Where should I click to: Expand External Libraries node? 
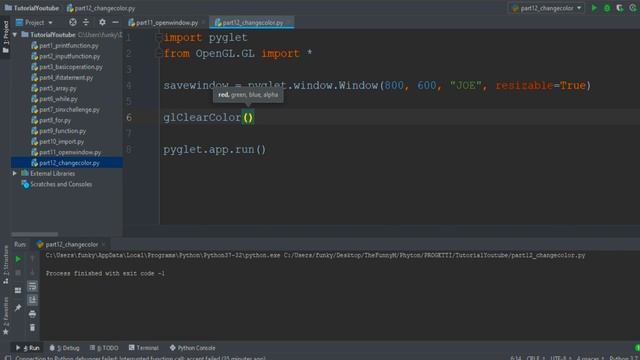point(15,173)
